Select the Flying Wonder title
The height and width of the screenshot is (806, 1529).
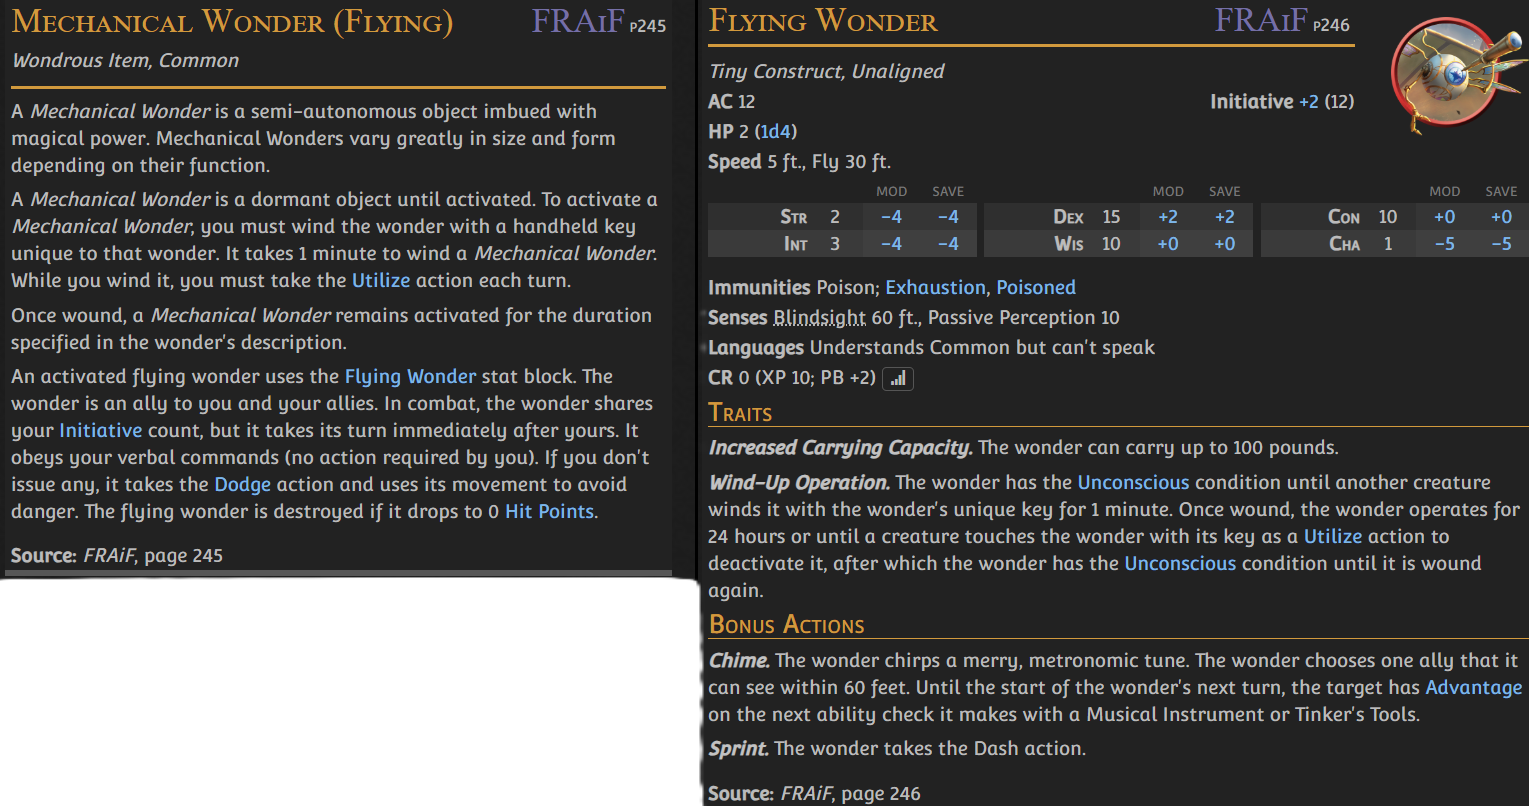tap(823, 21)
